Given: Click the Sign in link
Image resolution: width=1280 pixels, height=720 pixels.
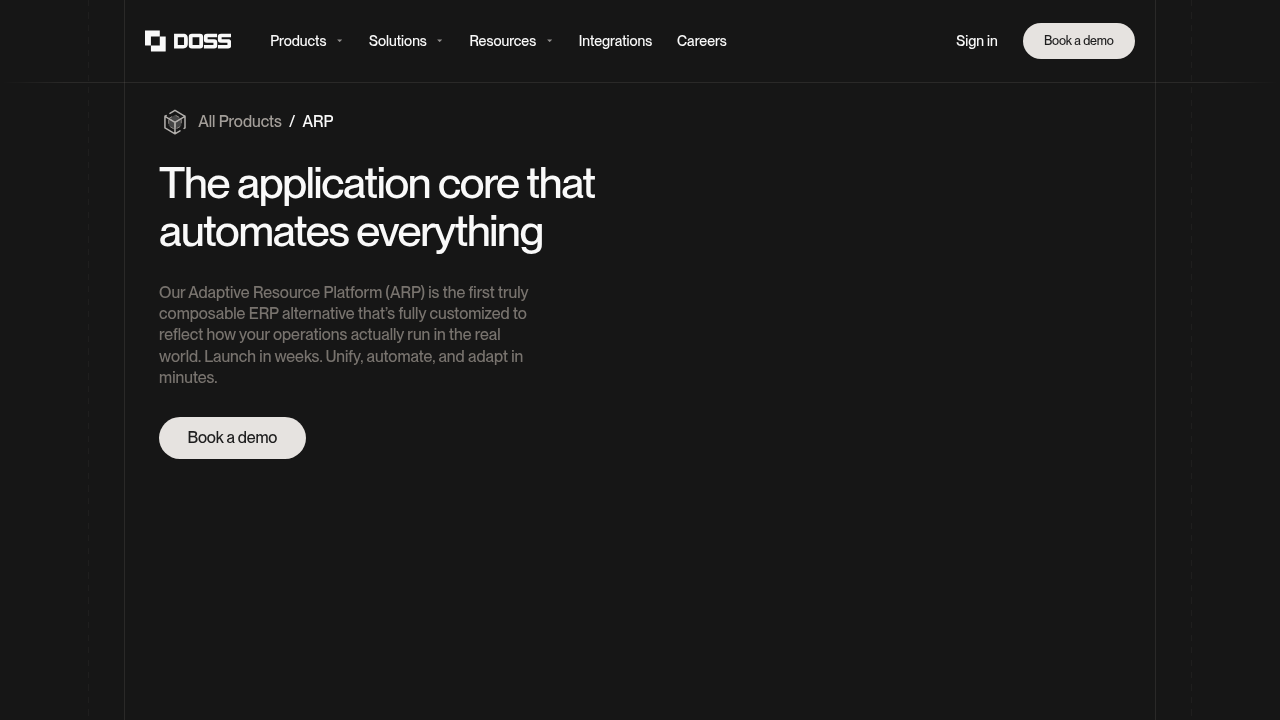Looking at the screenshot, I should coord(976,41).
